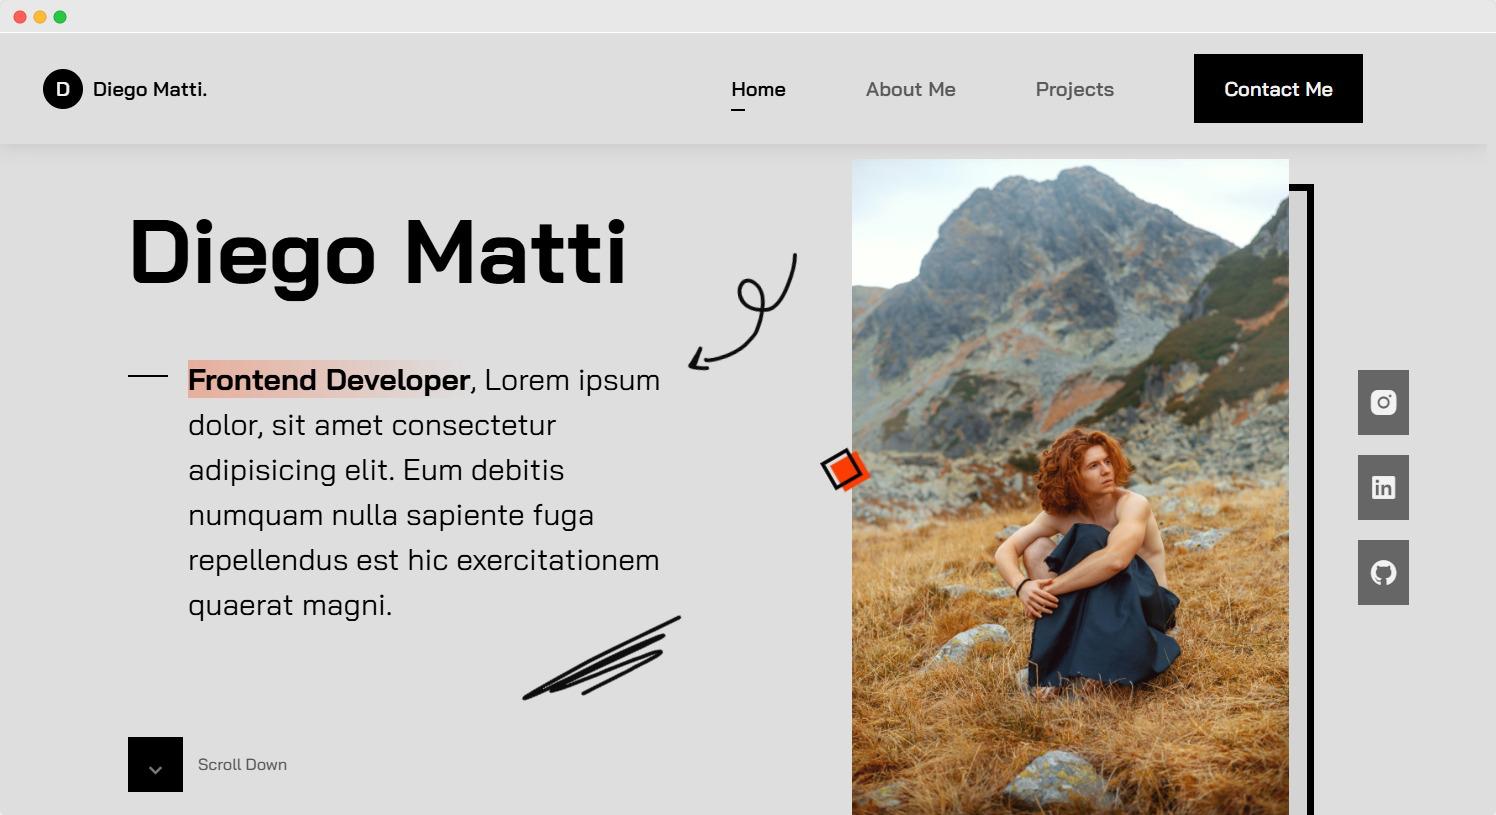Screen dimensions: 1496x815
Task: Click the large Diego Matti heading
Action: [x=378, y=253]
